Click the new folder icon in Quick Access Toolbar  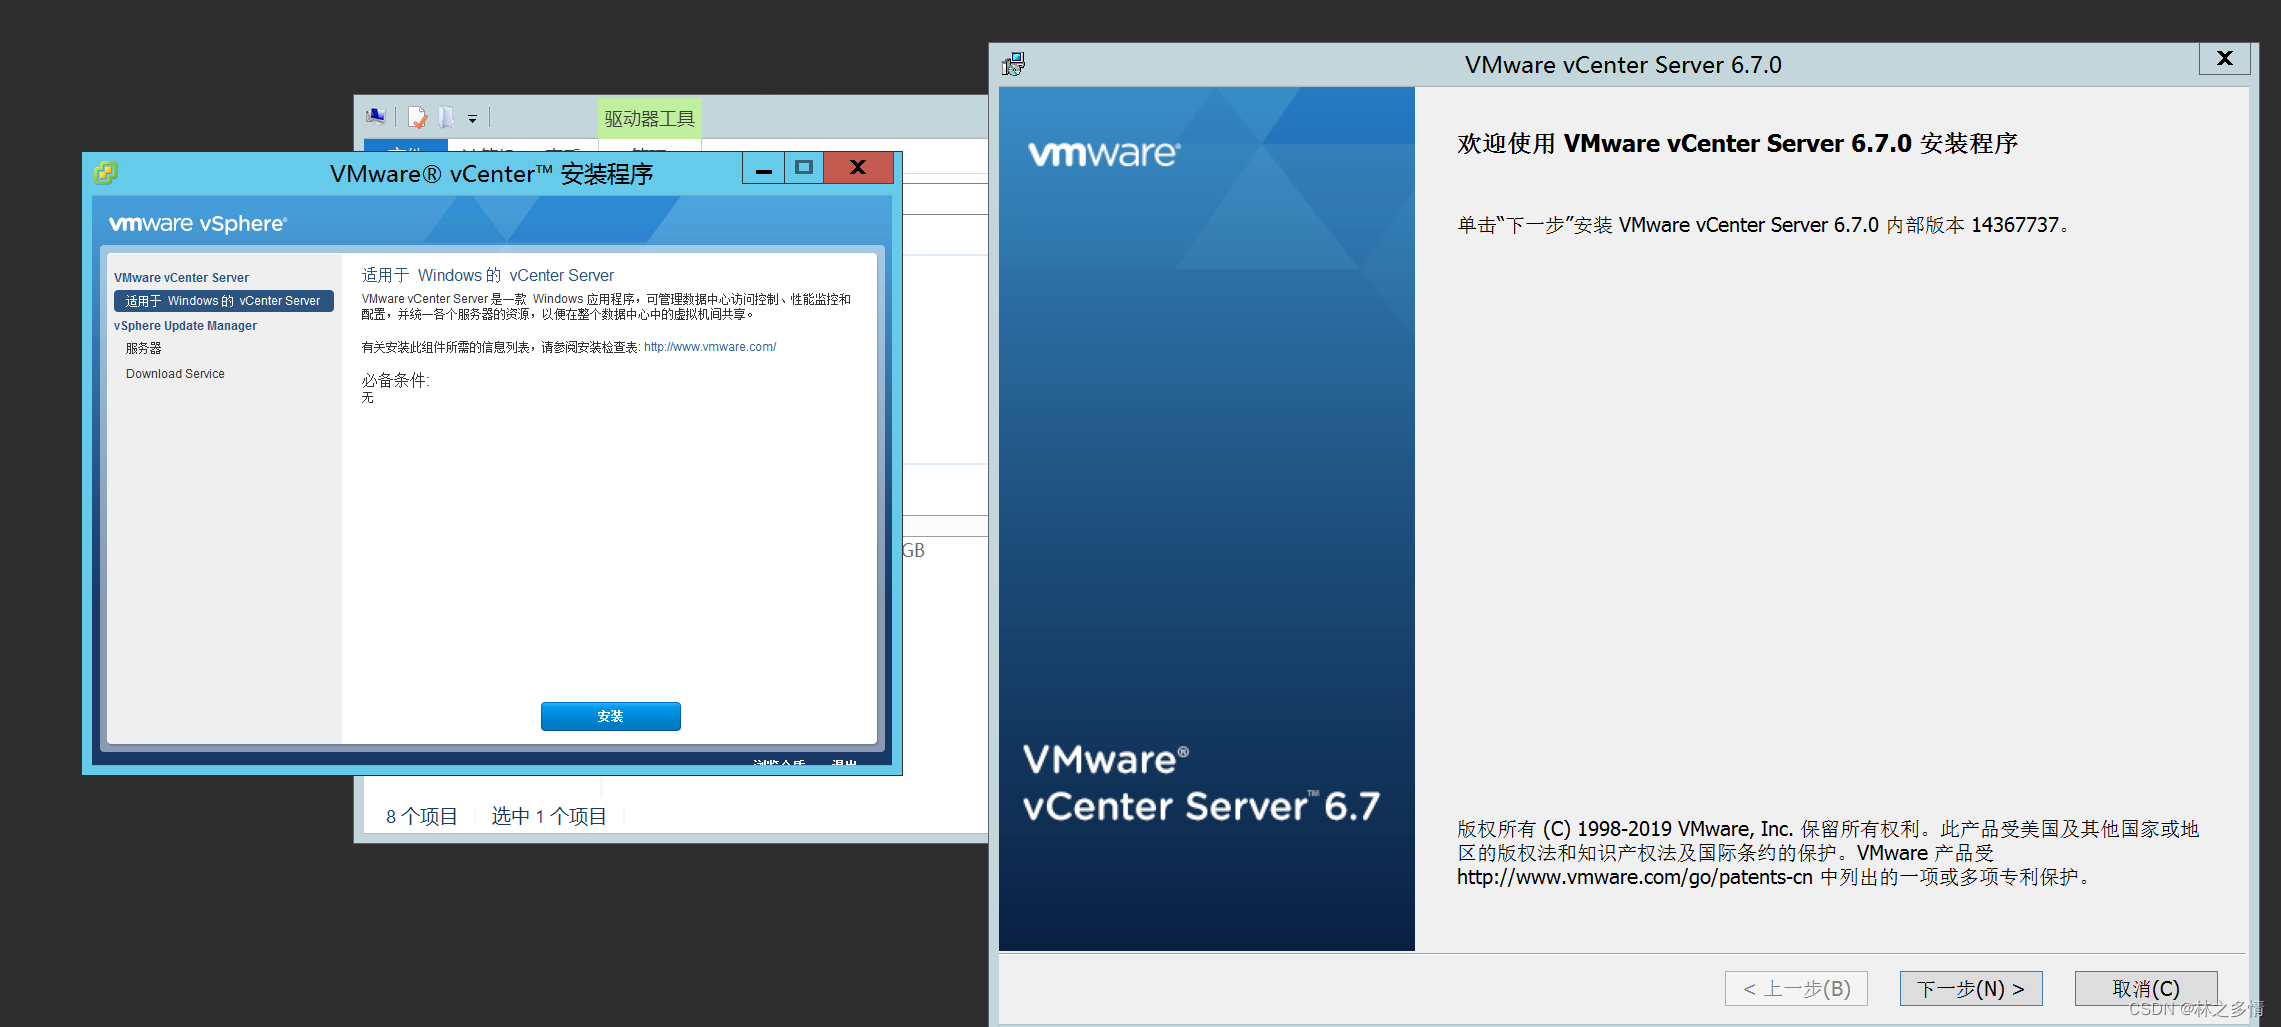click(x=446, y=116)
